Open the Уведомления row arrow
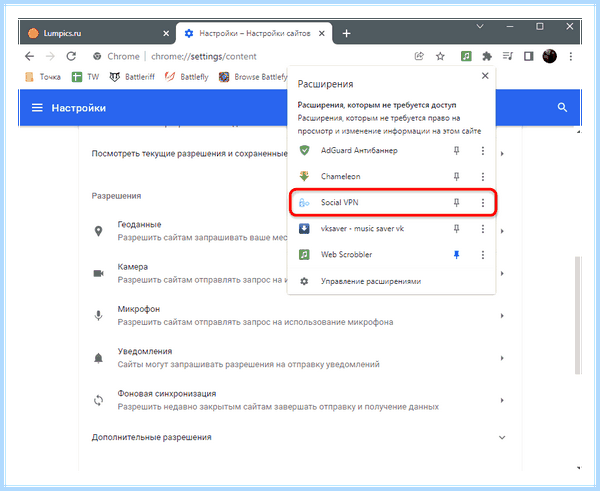This screenshot has height=491, width=600. pos(502,358)
